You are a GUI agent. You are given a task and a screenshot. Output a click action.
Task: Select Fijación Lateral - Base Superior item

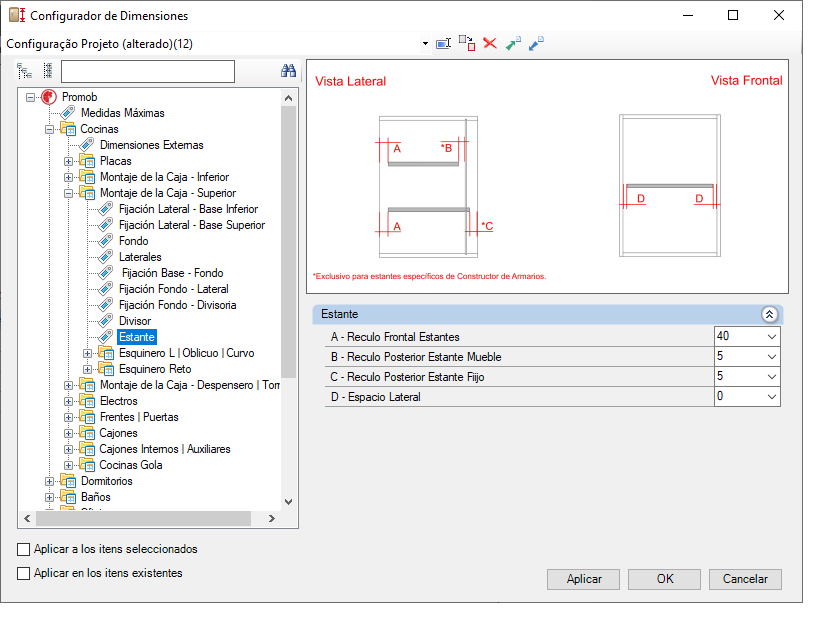click(192, 225)
